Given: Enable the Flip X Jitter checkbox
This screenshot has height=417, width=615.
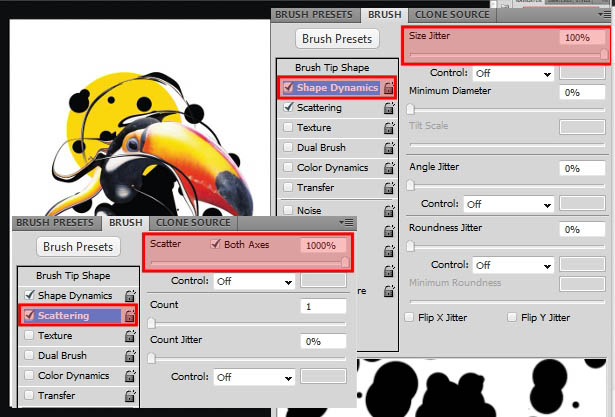Looking at the screenshot, I should click(409, 317).
